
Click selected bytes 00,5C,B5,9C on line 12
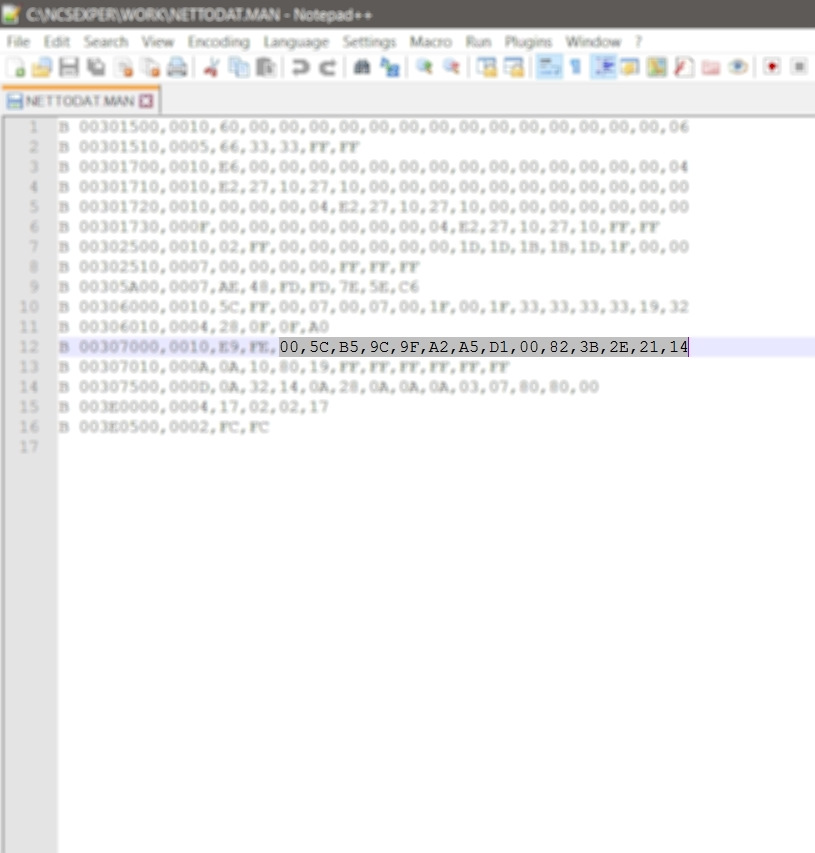tap(334, 347)
